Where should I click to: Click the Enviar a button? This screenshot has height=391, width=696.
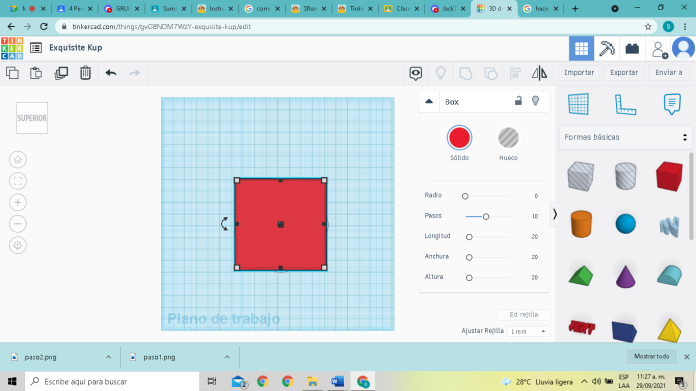coord(669,72)
